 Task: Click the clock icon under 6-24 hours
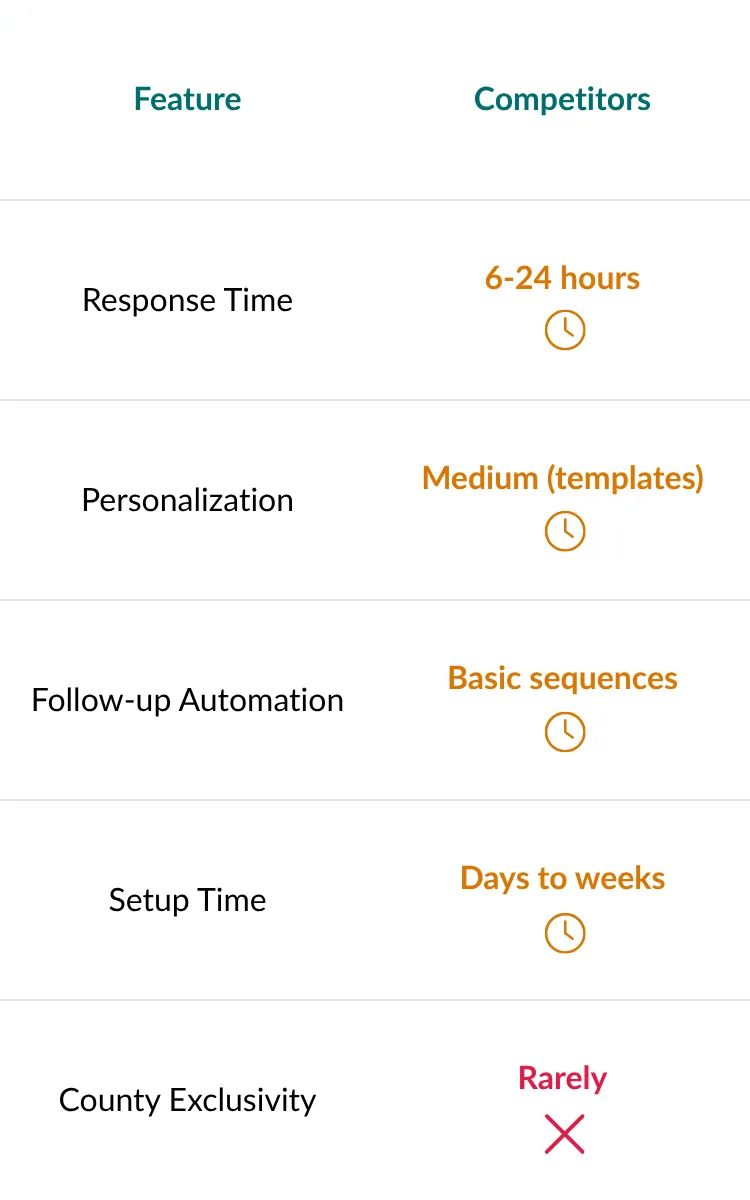click(564, 330)
